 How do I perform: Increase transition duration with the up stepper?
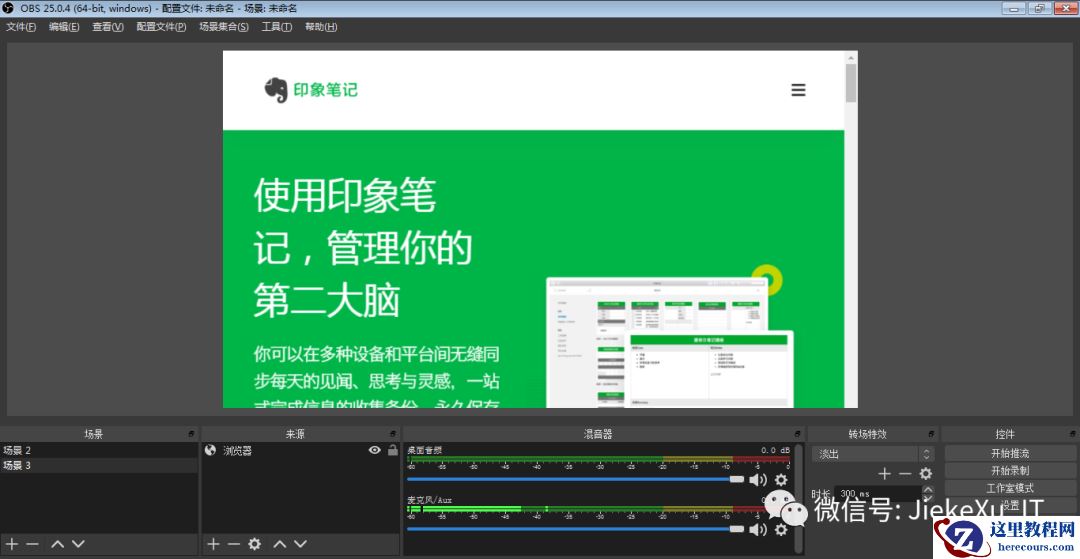point(928,489)
